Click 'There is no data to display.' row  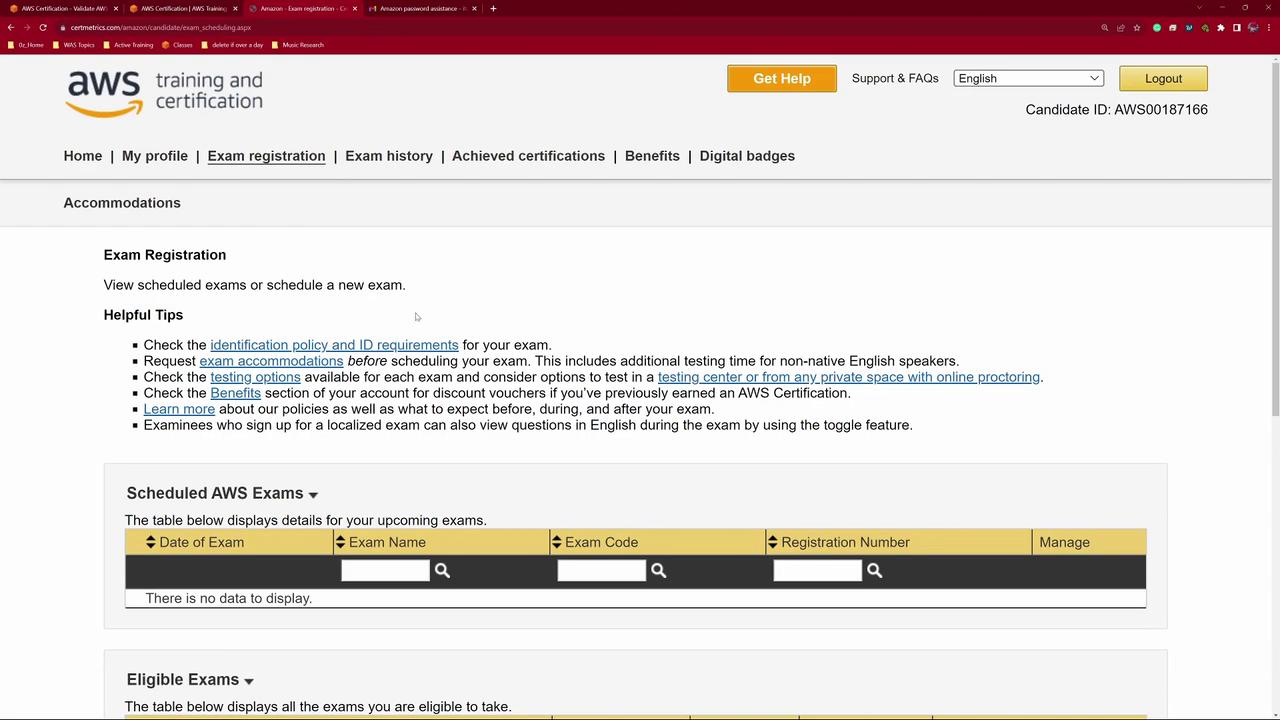(x=635, y=598)
